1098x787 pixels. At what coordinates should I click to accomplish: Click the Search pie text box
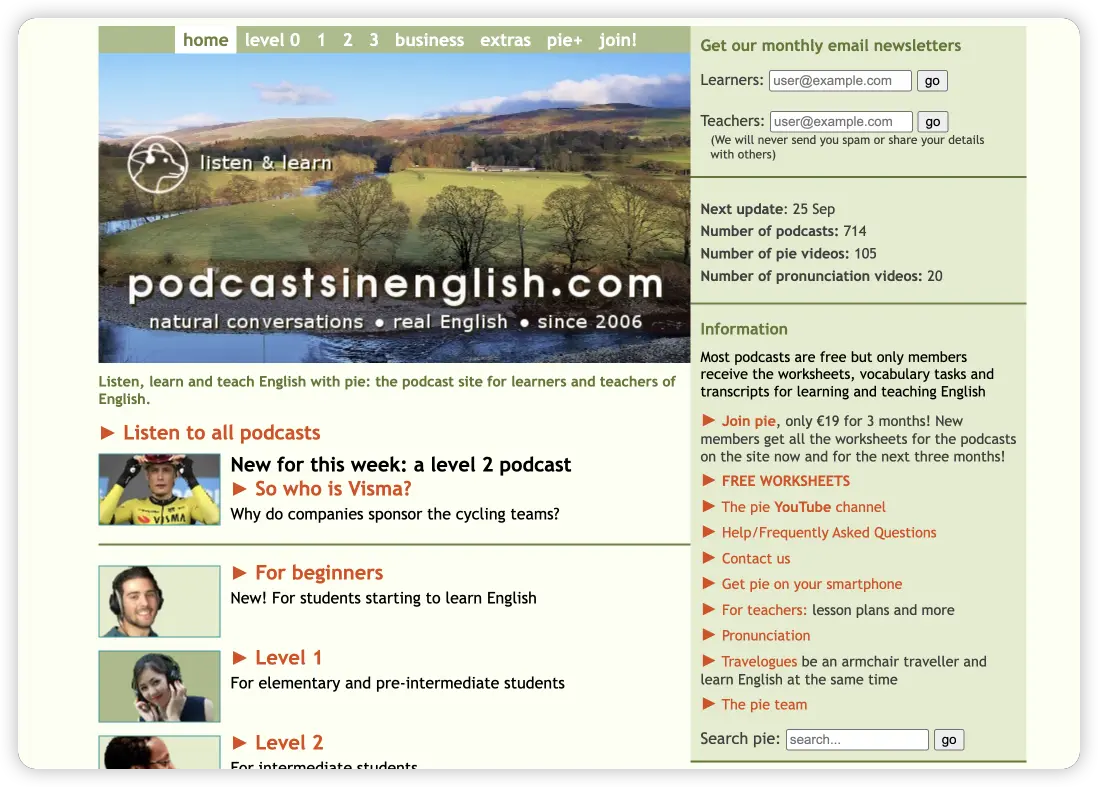(x=857, y=740)
